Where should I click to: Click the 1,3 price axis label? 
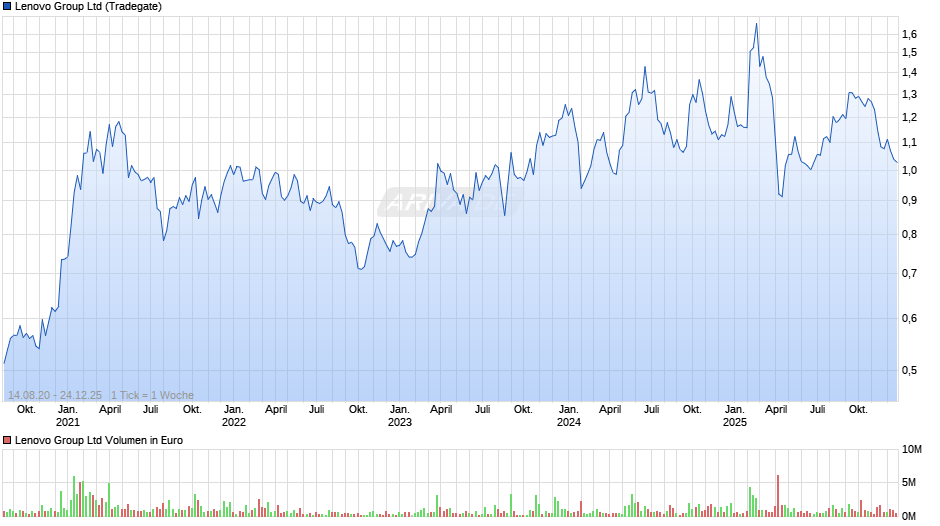[x=909, y=94]
